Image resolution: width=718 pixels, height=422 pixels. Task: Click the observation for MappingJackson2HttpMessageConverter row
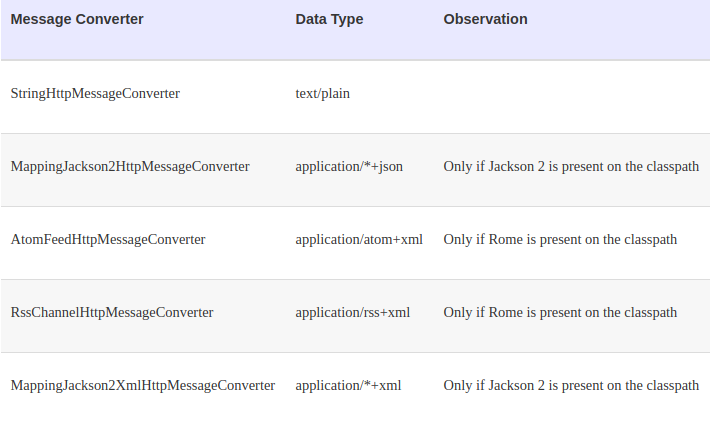[x=571, y=166]
